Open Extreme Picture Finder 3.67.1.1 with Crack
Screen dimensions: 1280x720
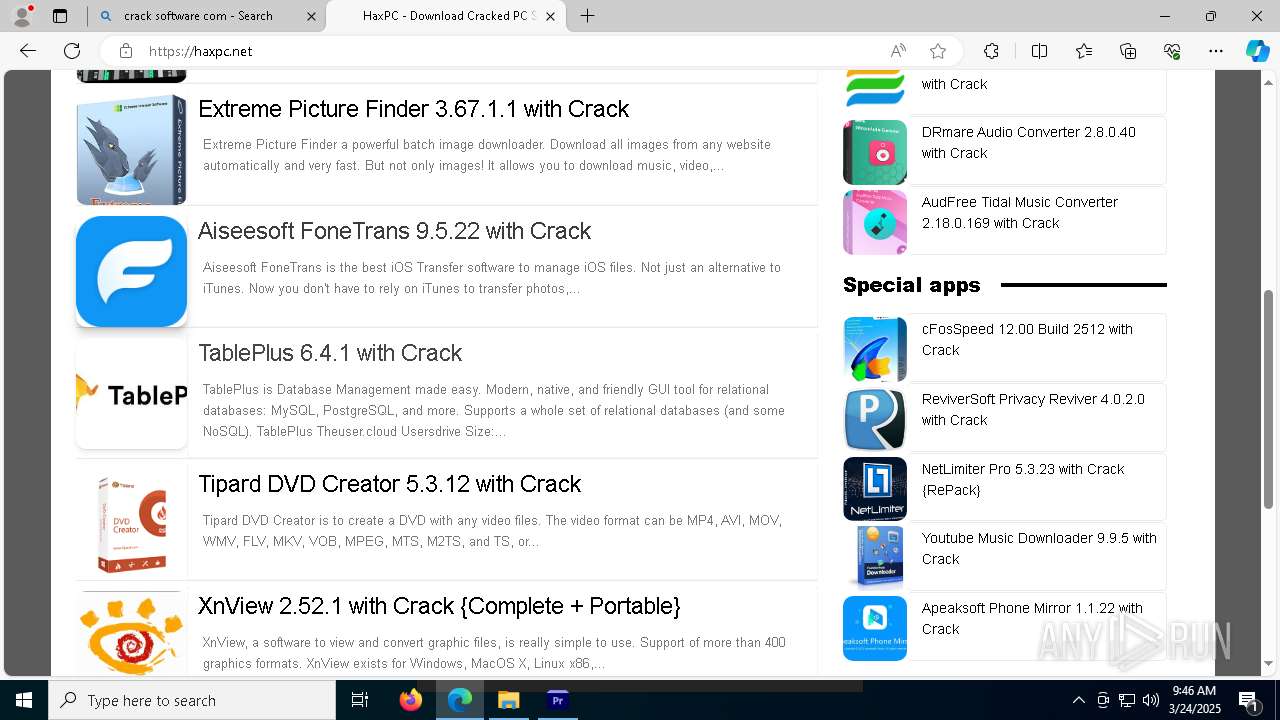coord(413,109)
